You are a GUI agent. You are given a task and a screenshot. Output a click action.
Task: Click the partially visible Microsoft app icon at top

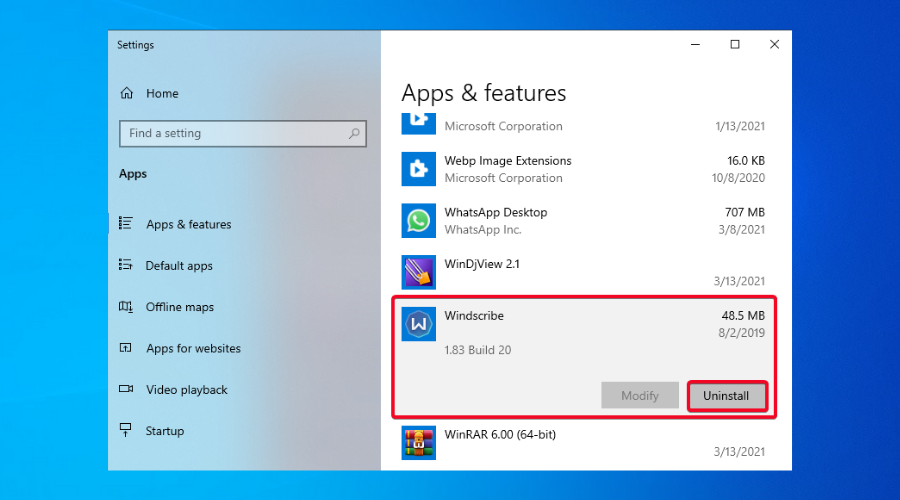point(418,123)
